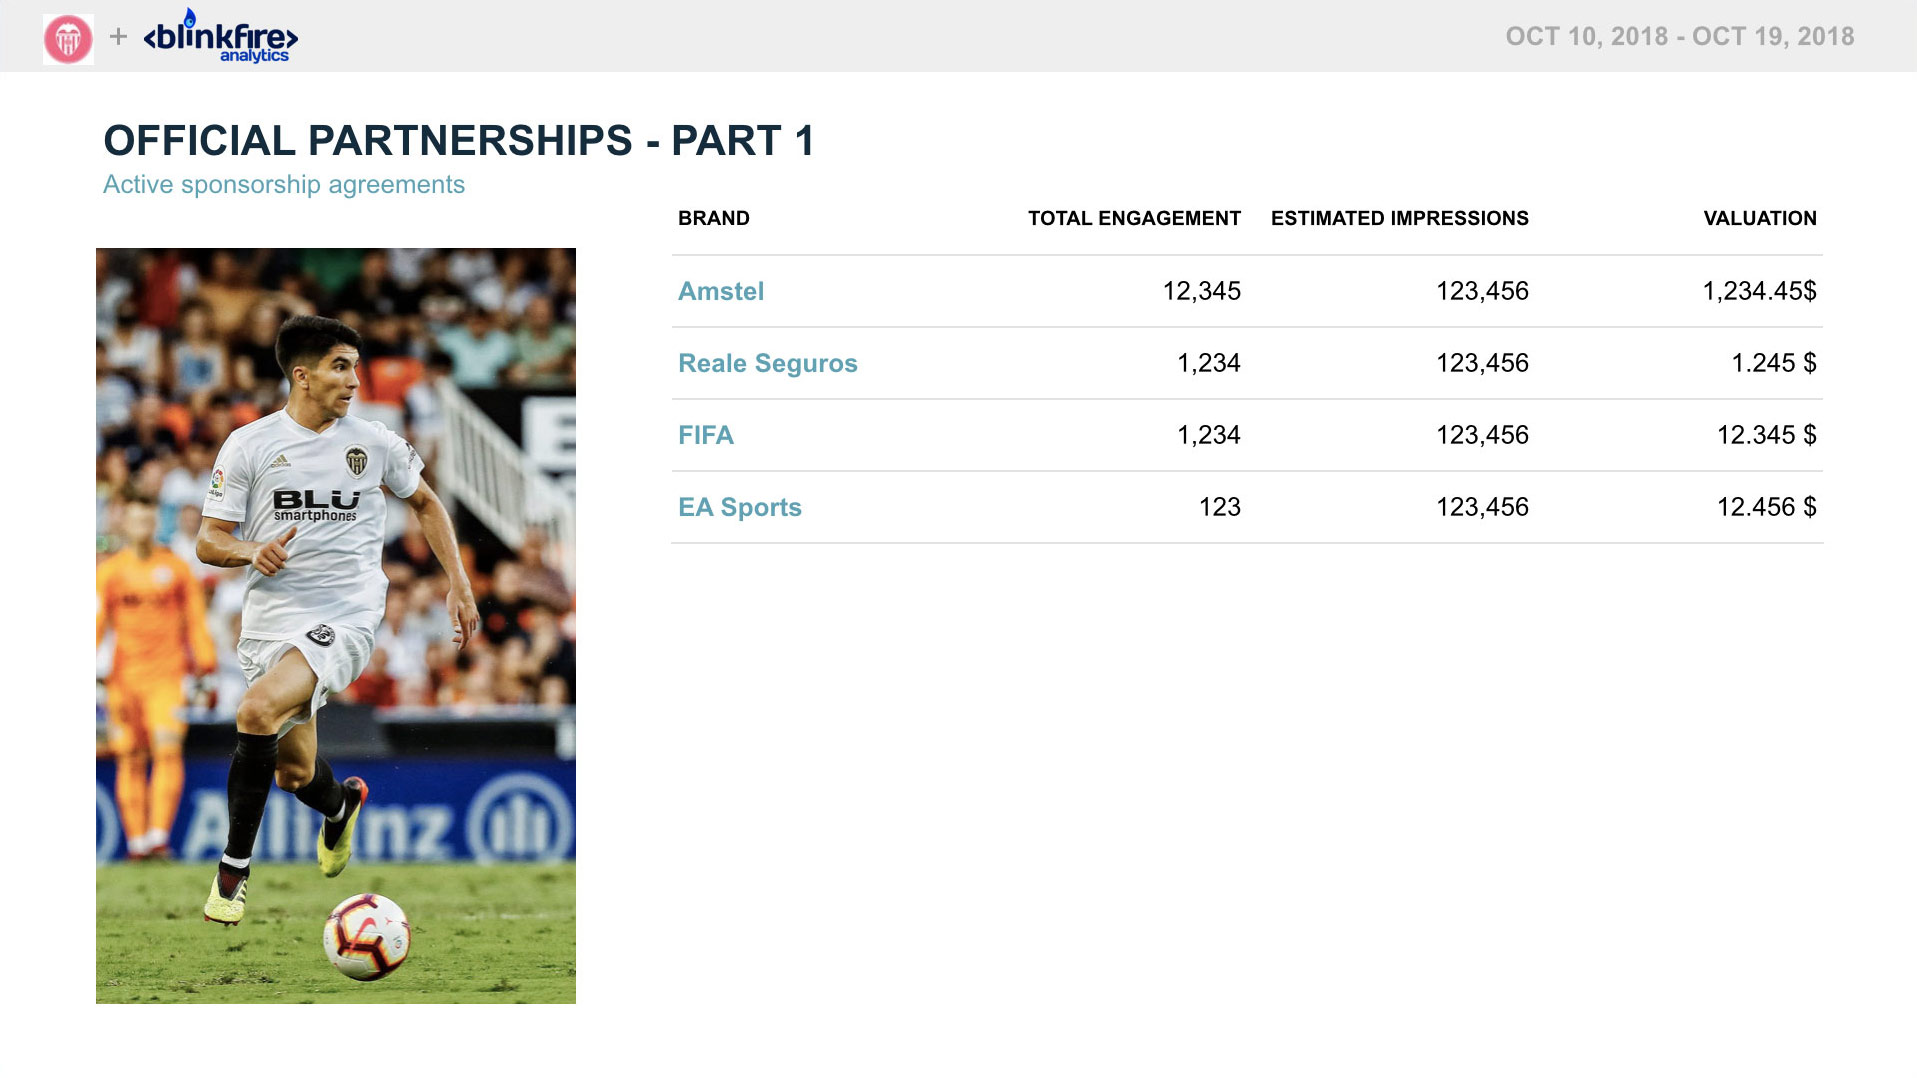Open the Amstel brand link

[x=721, y=291]
